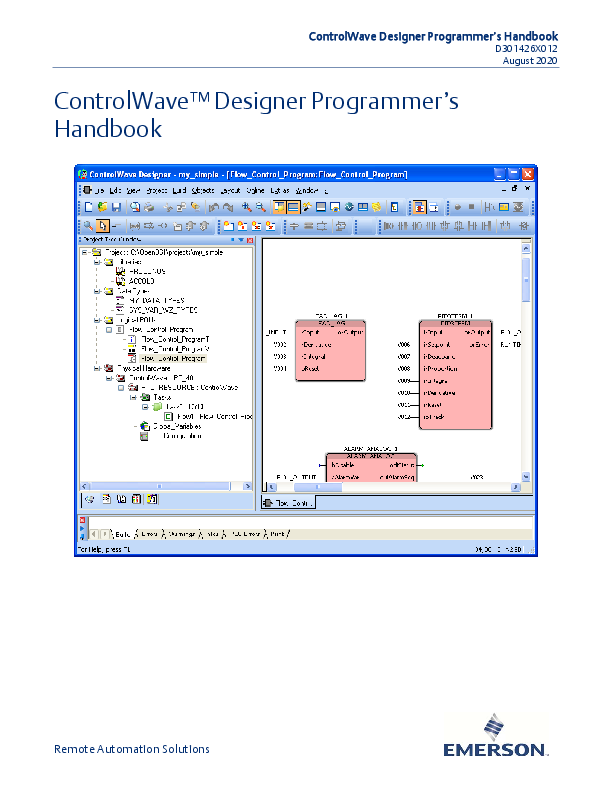
Task: Select the ALARM_ANALOG function block
Action: tap(371, 467)
